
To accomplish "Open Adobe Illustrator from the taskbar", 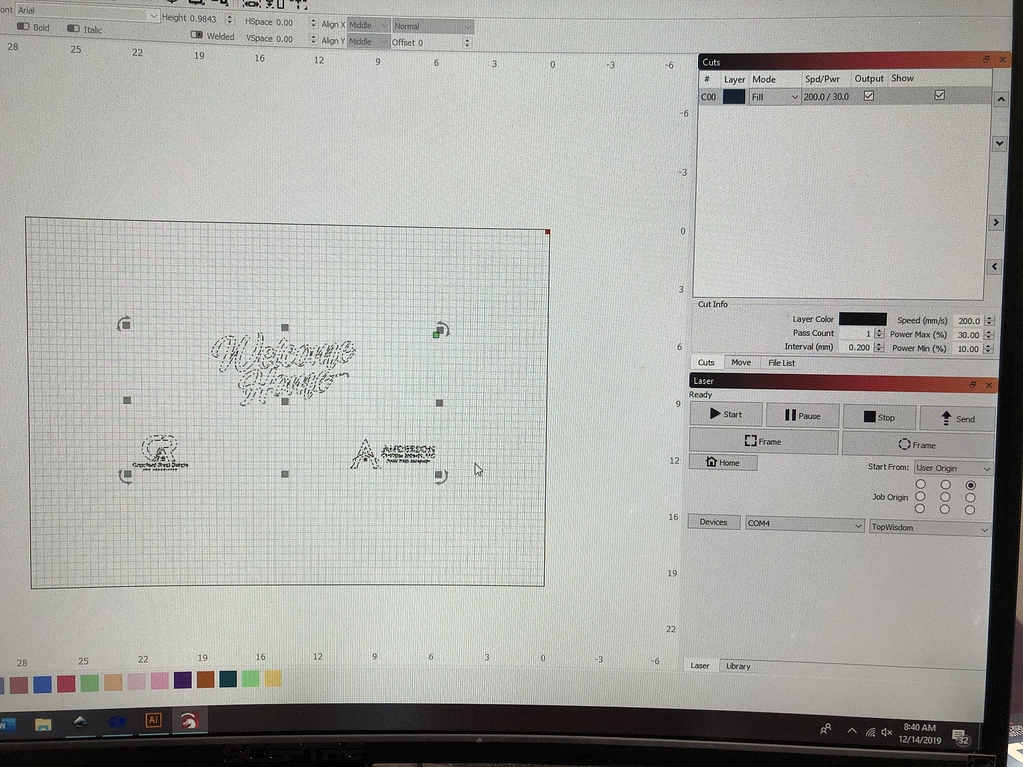I will coord(154,720).
